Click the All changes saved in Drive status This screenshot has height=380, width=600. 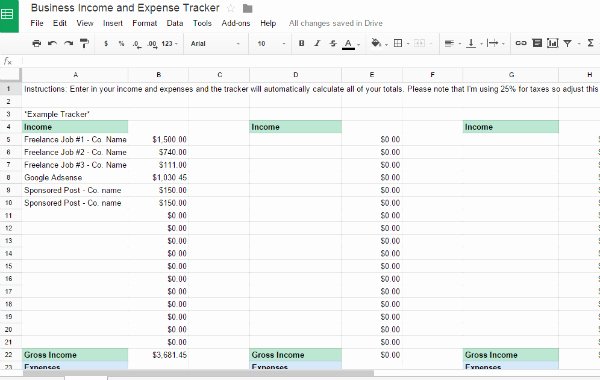(x=336, y=23)
